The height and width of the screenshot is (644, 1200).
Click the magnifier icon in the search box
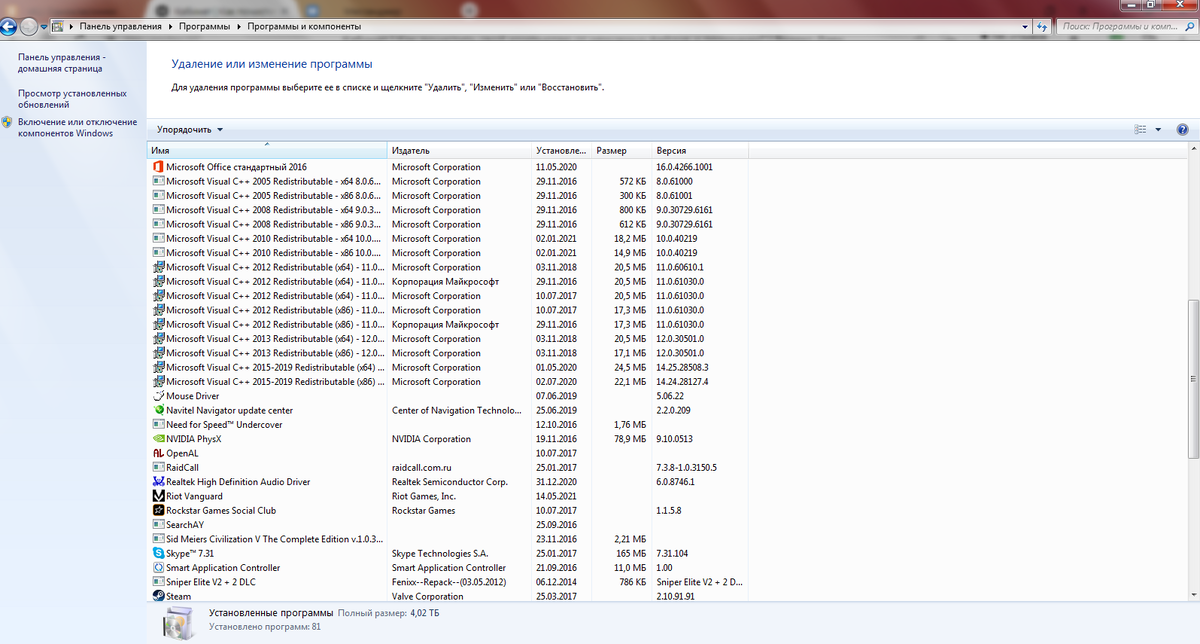point(1189,26)
